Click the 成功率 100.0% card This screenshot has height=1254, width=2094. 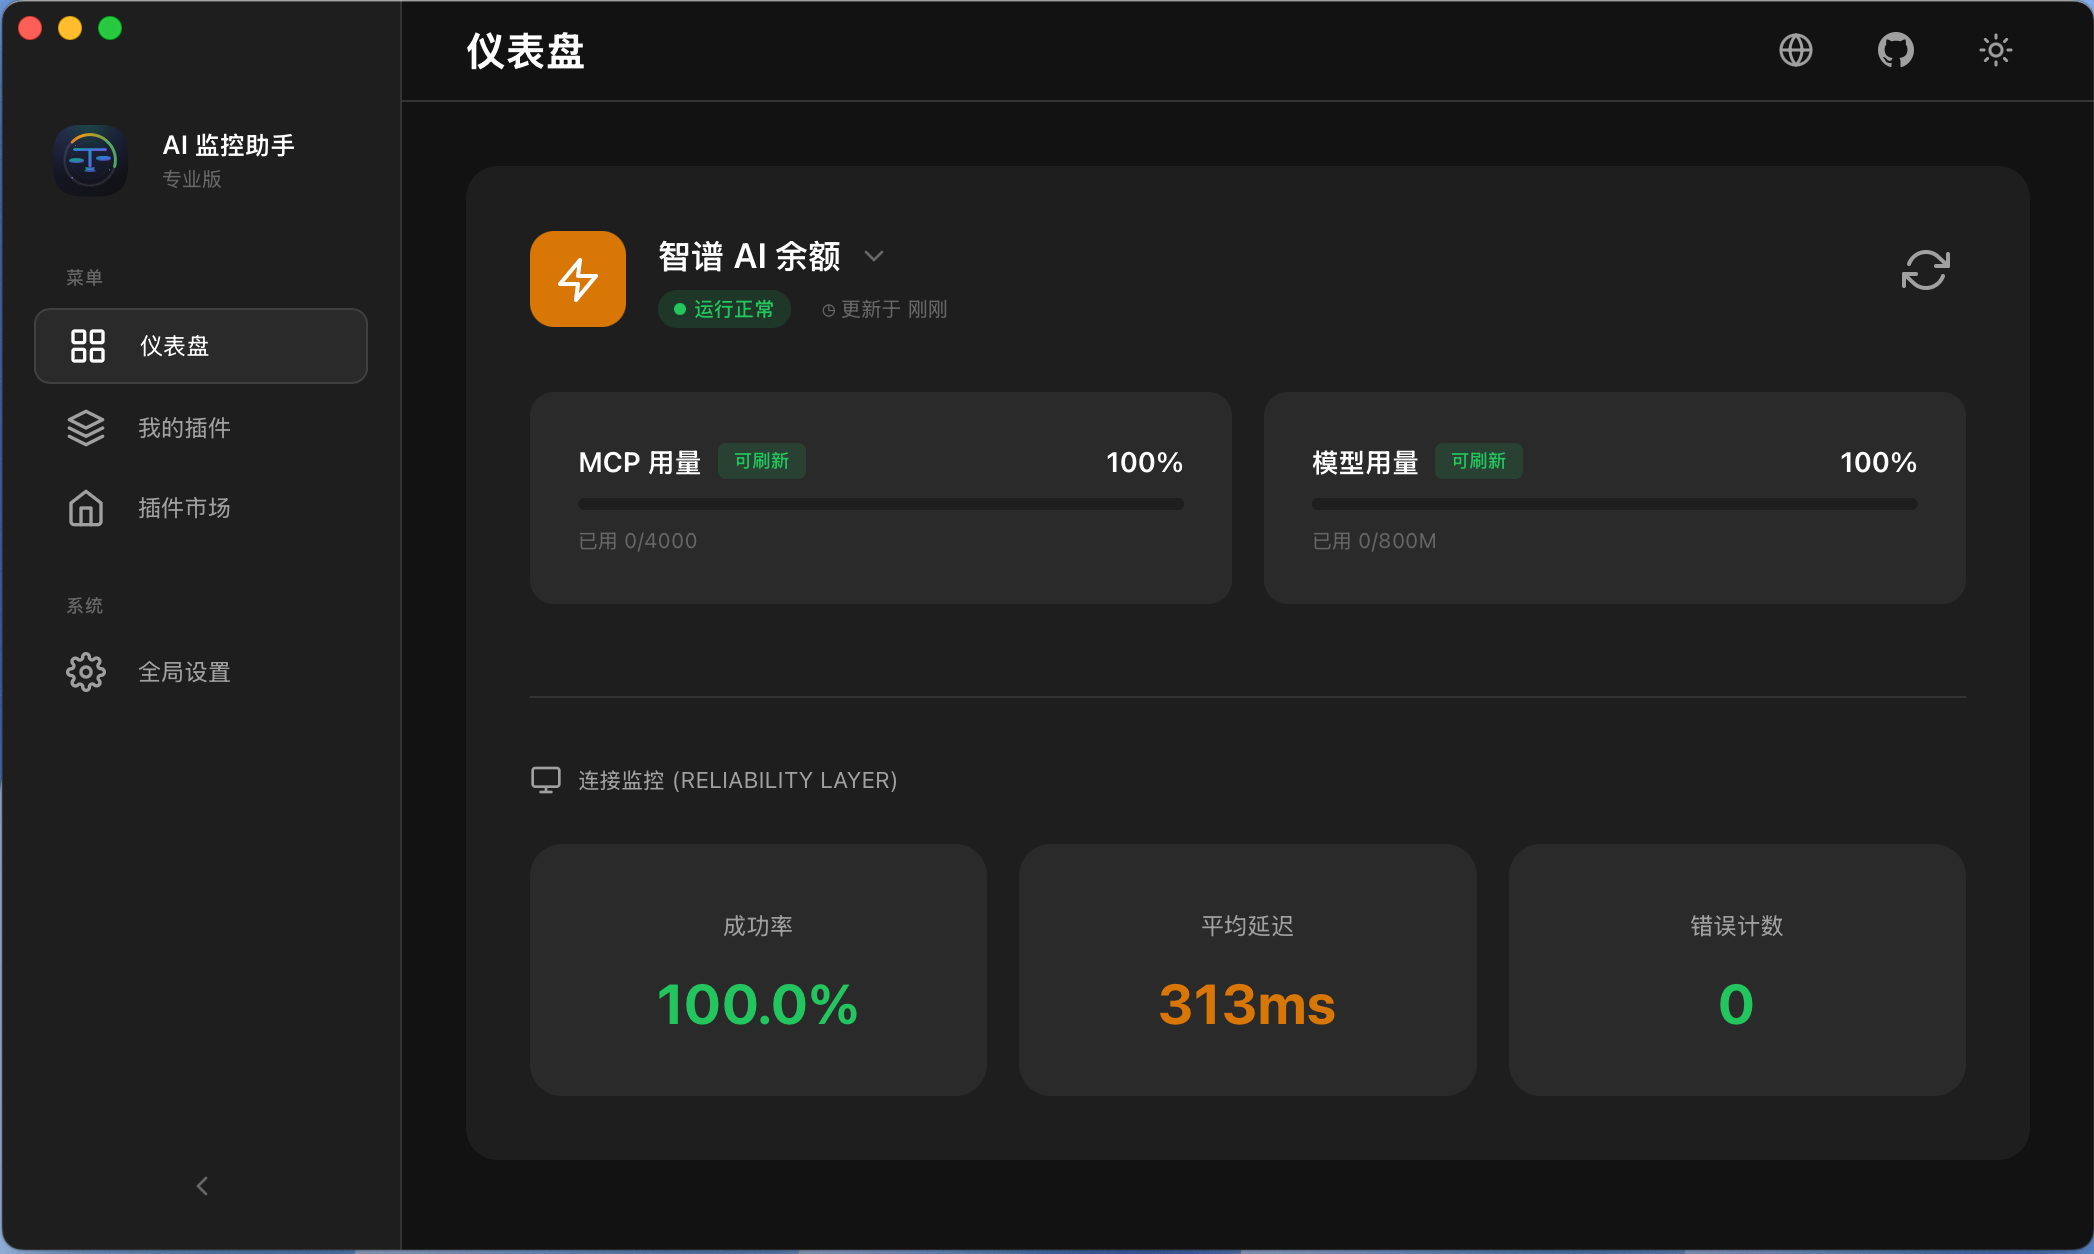[x=758, y=970]
